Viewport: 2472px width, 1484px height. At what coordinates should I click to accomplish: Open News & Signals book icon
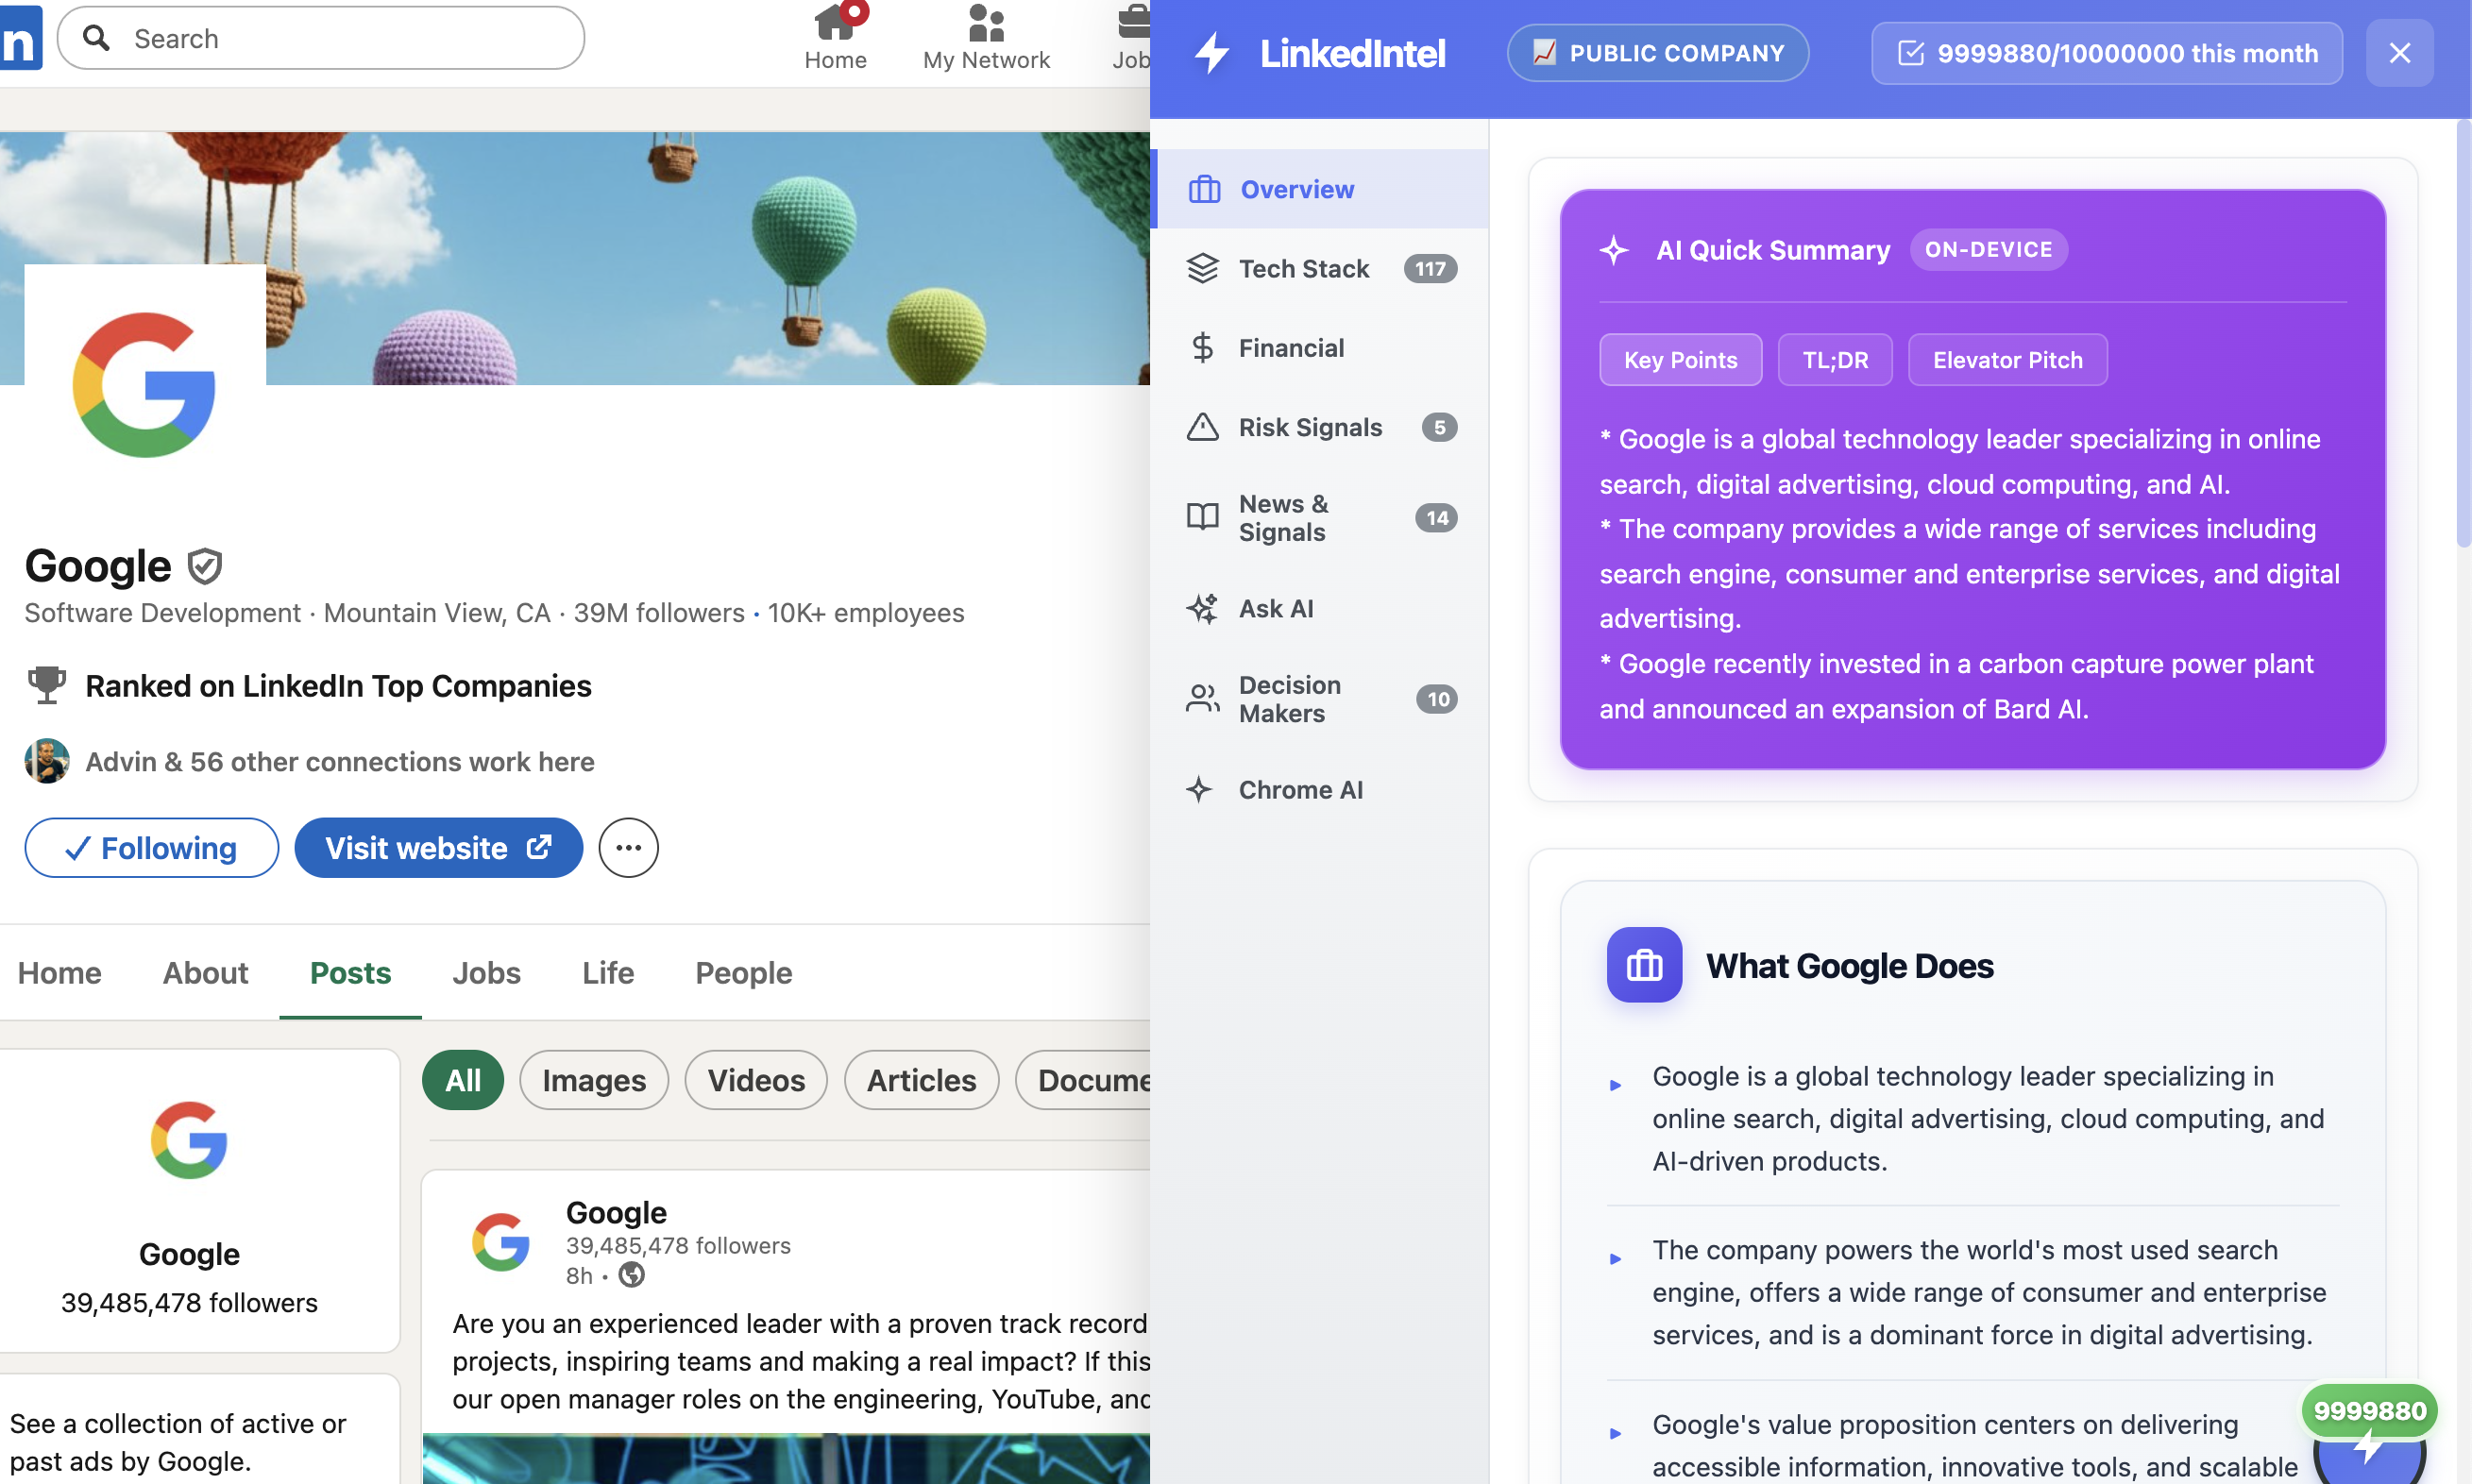point(1202,517)
